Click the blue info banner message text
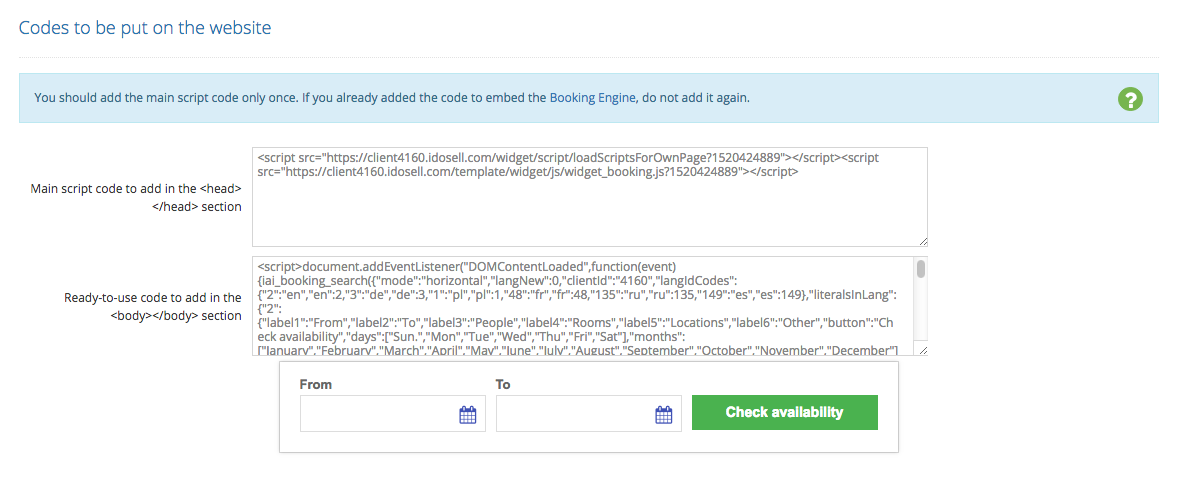Viewport: 1203px width, 480px height. [280, 98]
